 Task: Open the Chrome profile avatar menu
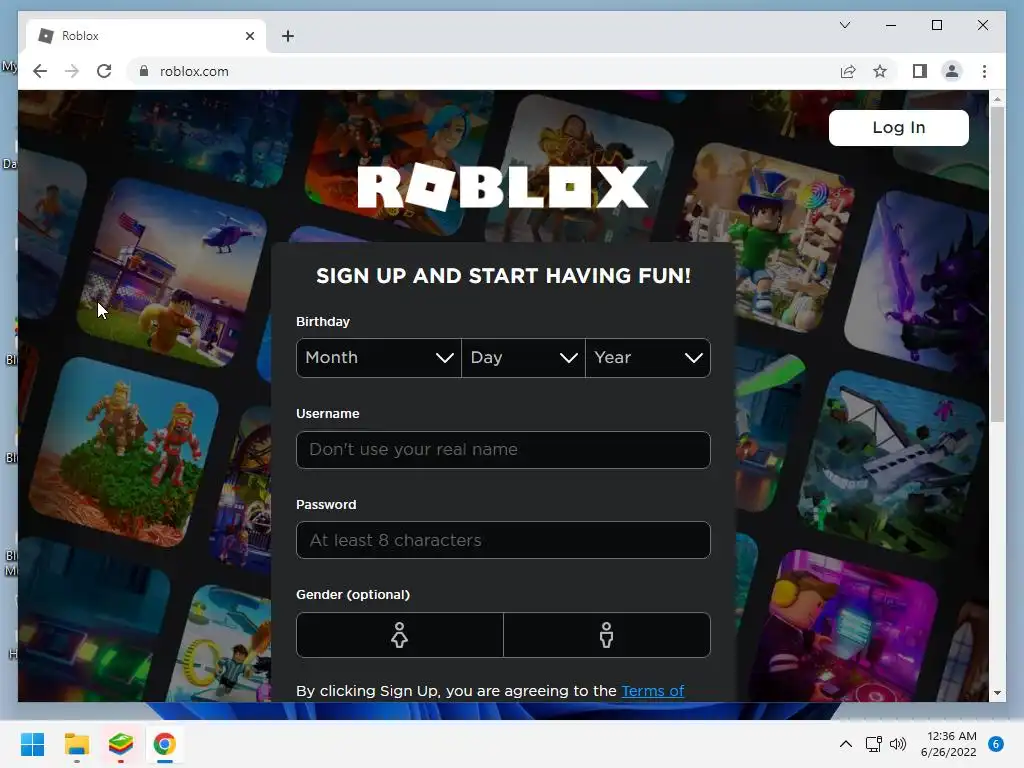click(x=952, y=71)
